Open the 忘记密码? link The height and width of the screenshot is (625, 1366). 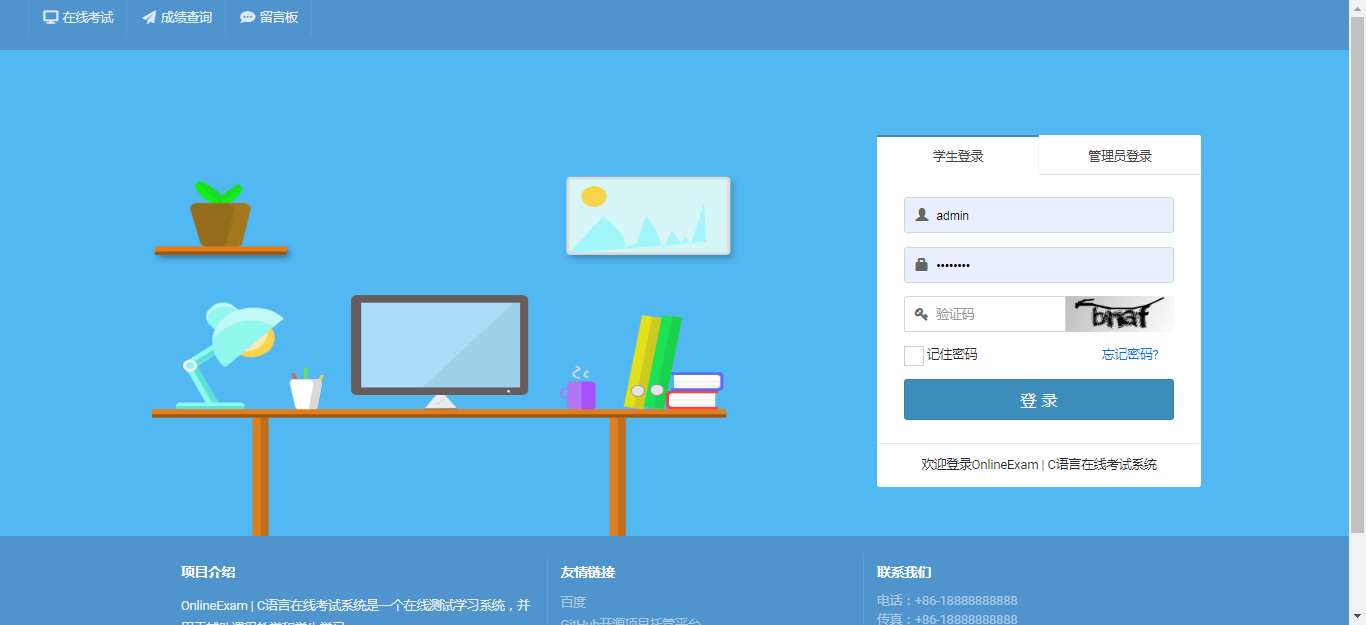click(x=1130, y=354)
